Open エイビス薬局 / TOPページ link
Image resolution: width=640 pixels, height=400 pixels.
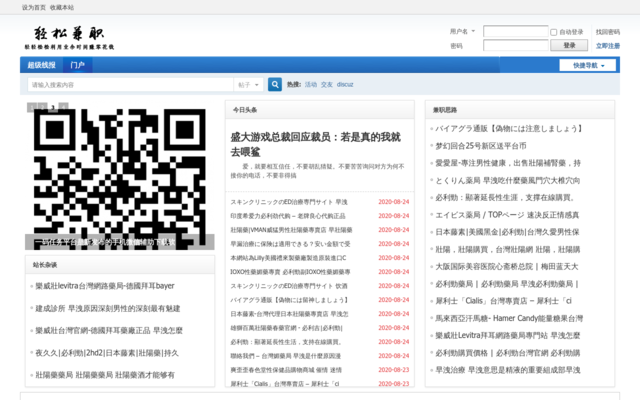pyautogui.click(x=507, y=215)
